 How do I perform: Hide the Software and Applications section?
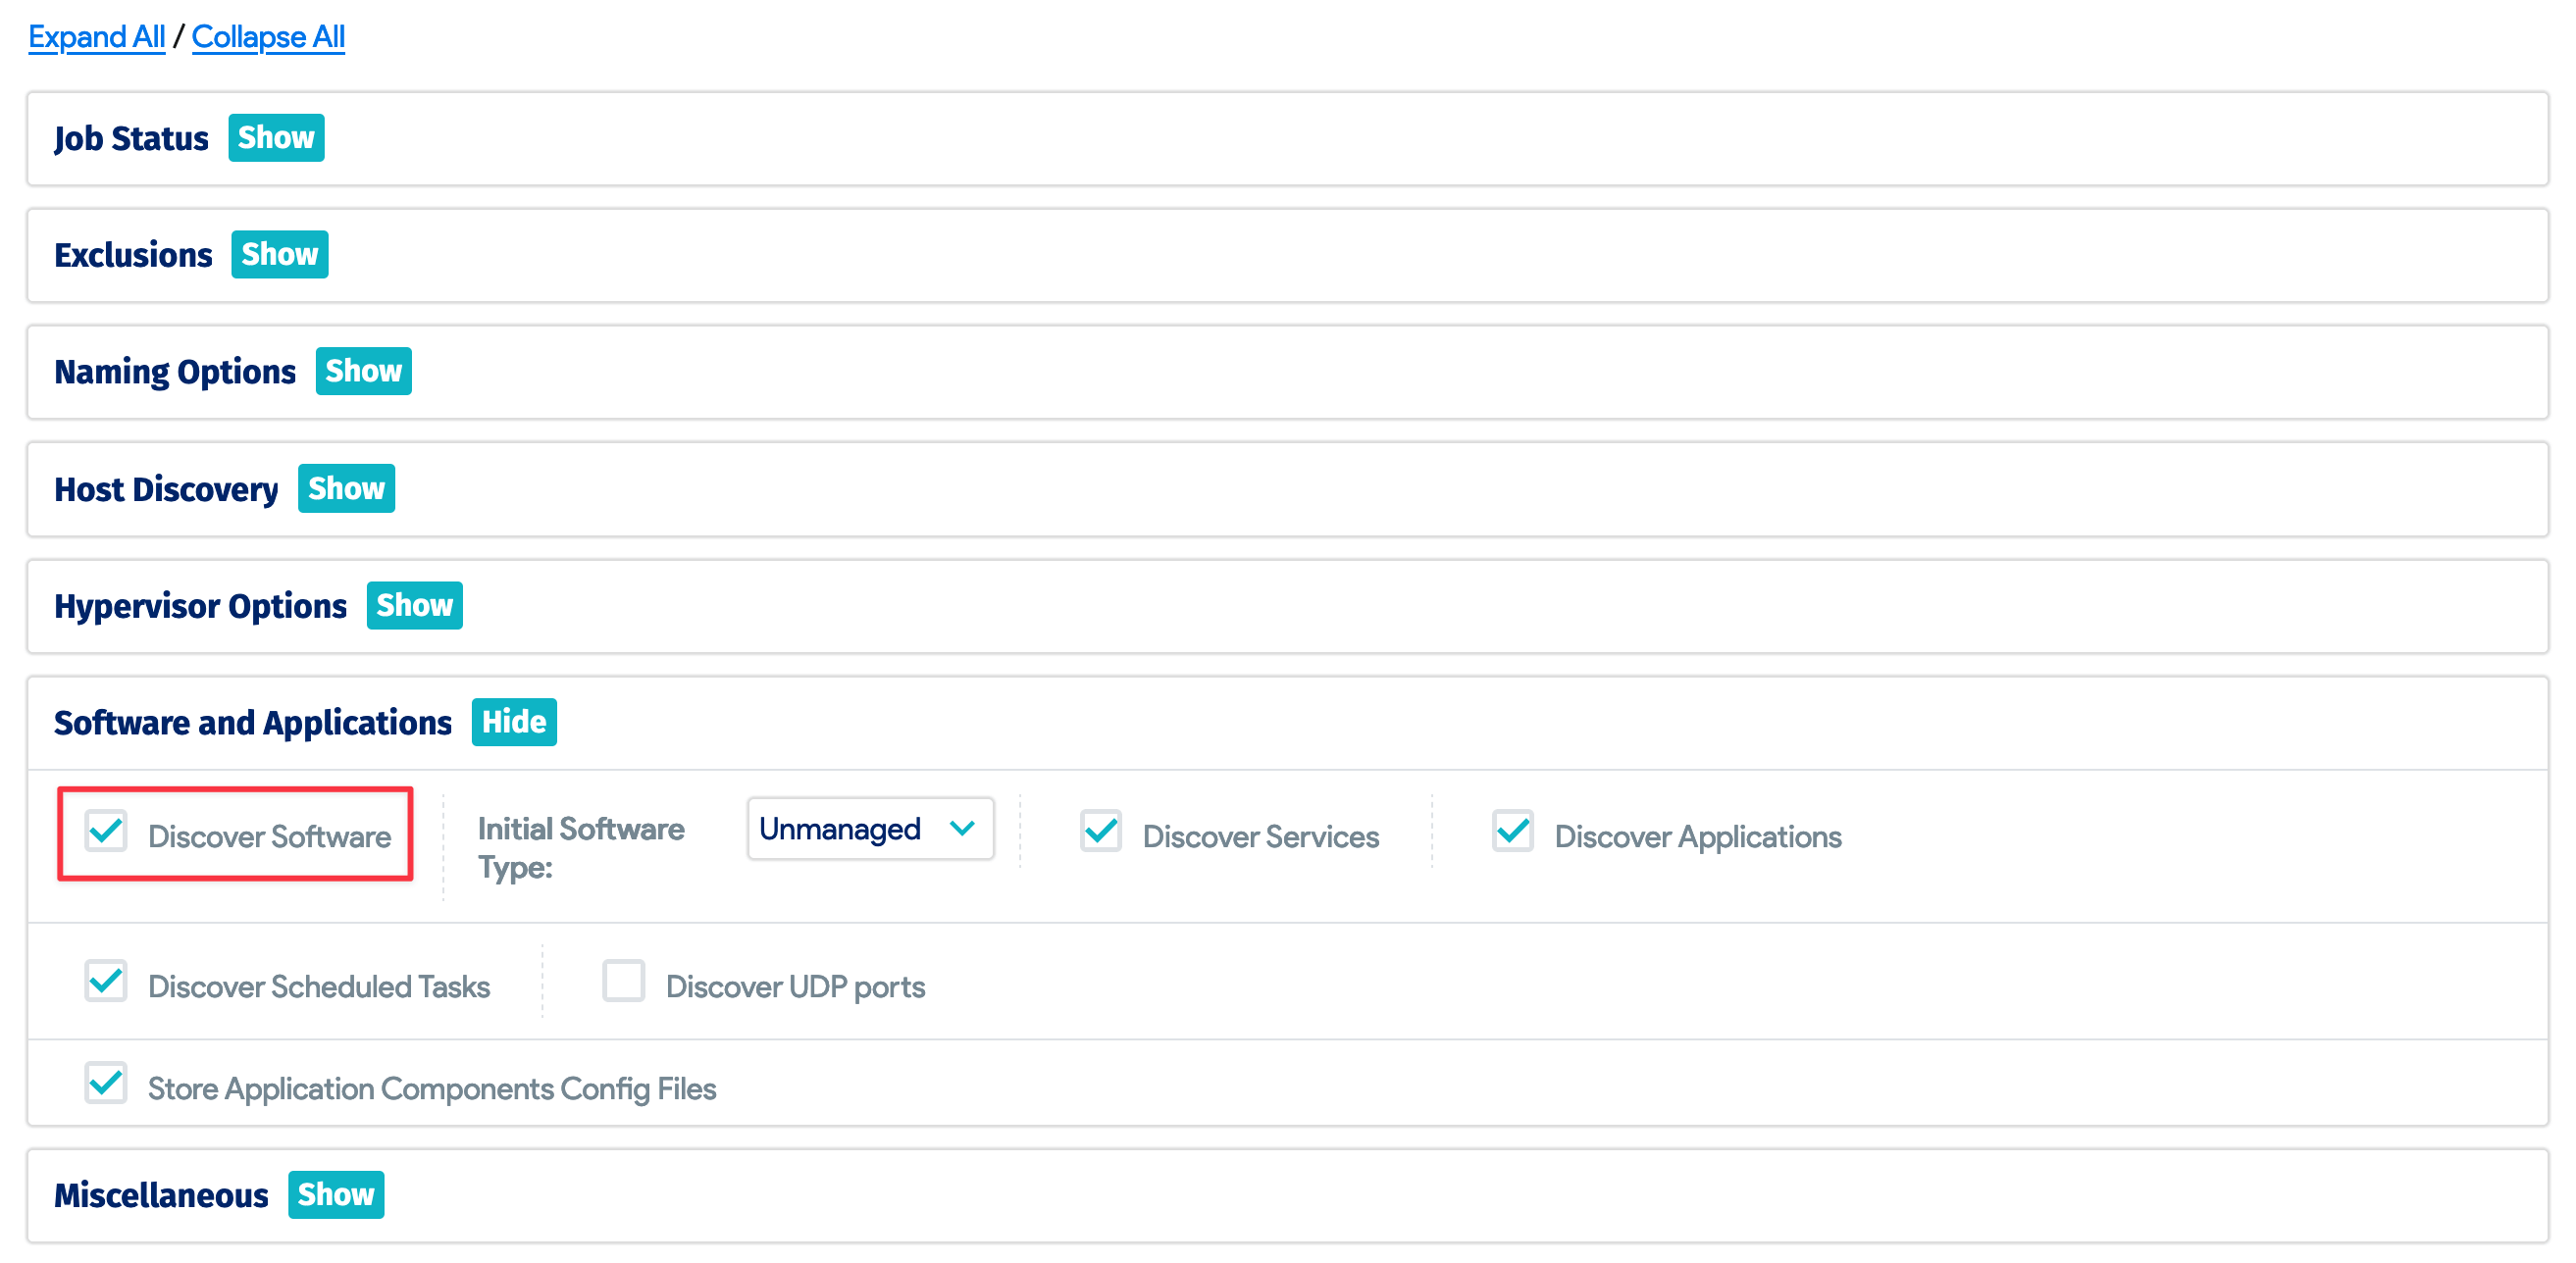point(514,721)
